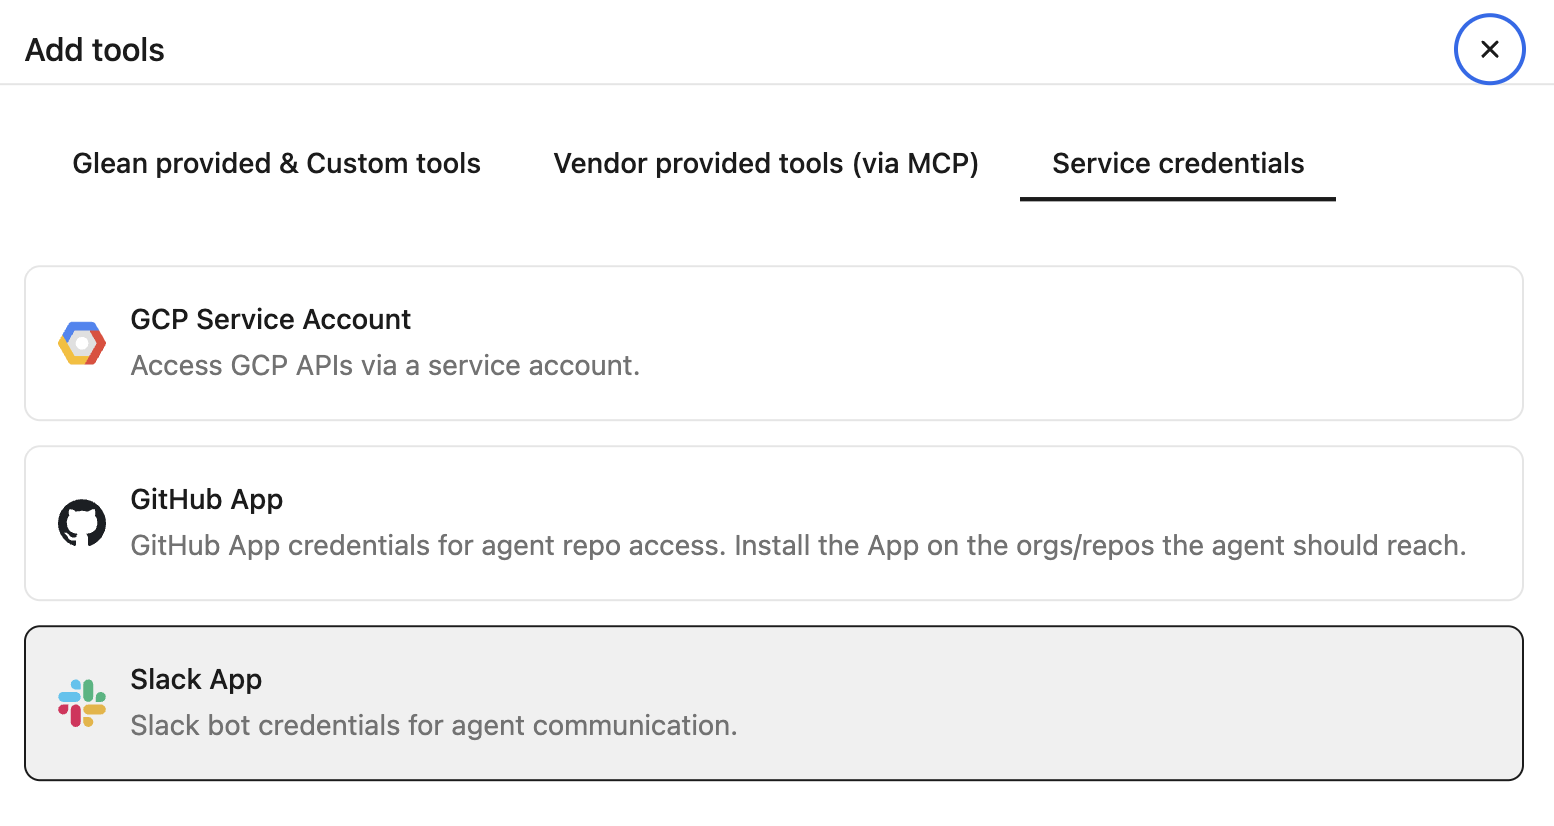Click the Google Cloud hexagon icon

(x=82, y=343)
